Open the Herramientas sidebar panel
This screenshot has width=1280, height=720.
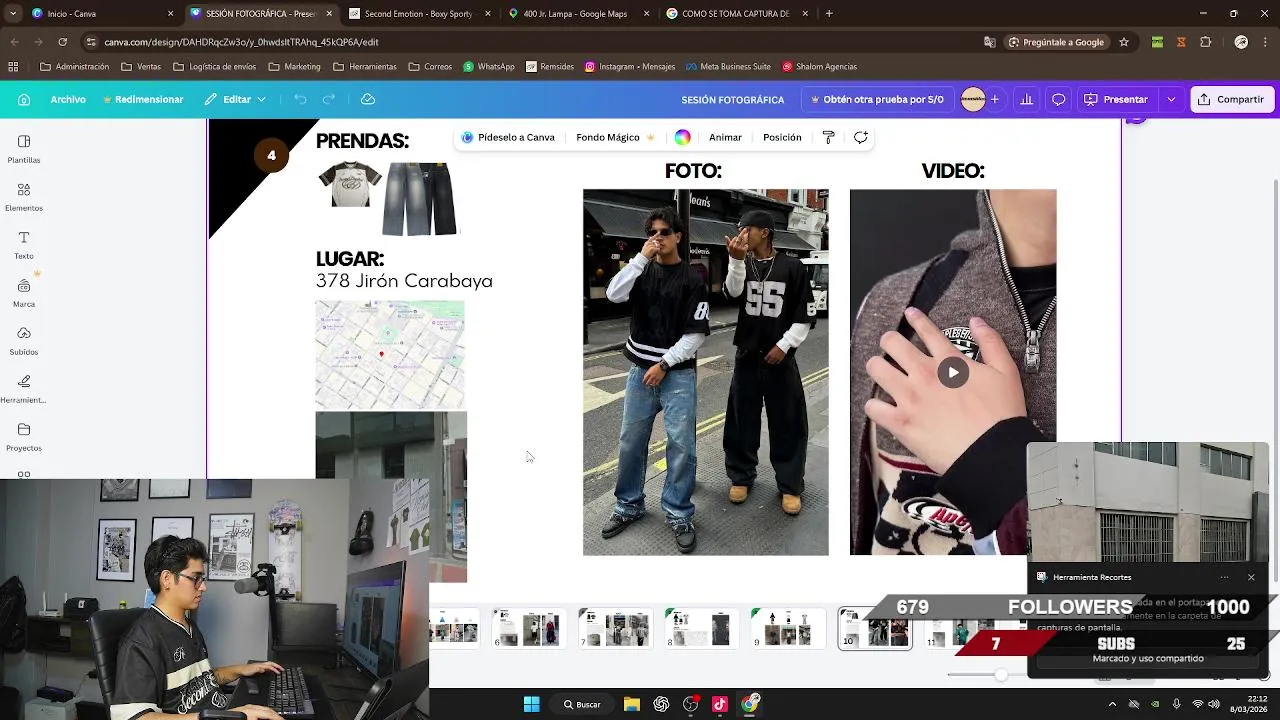click(24, 389)
